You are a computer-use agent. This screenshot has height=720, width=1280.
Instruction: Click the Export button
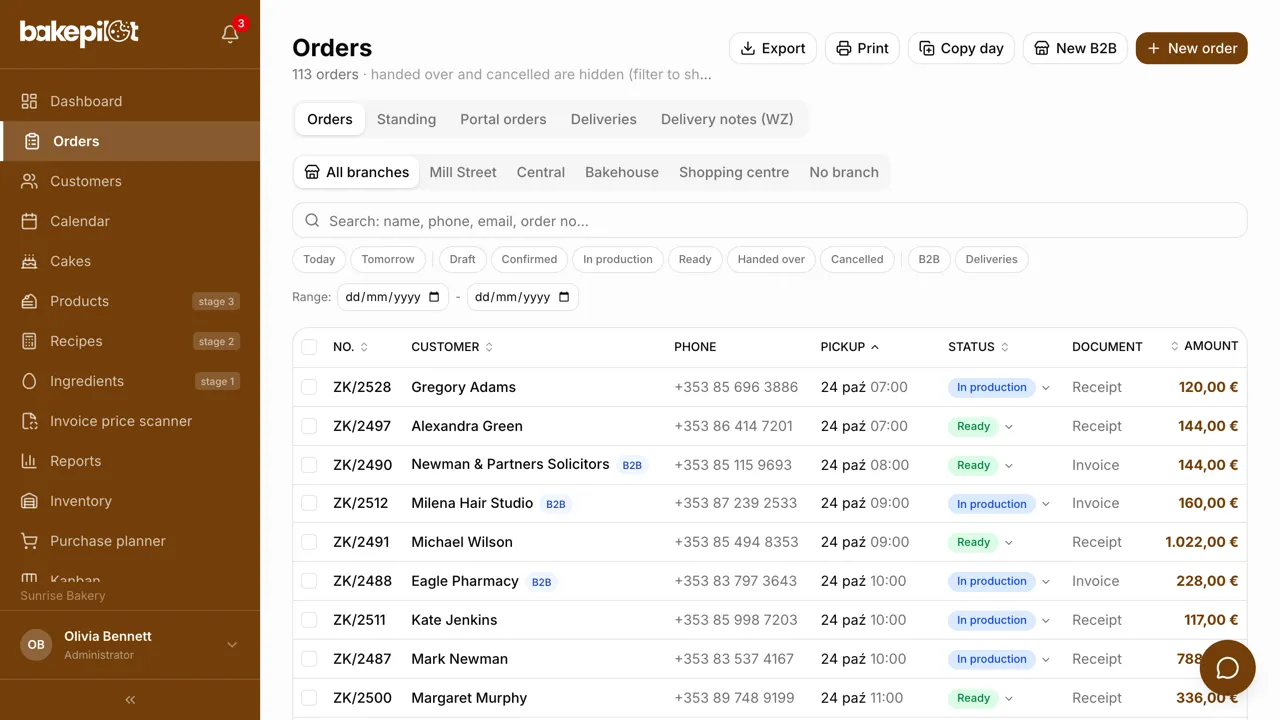(x=773, y=48)
